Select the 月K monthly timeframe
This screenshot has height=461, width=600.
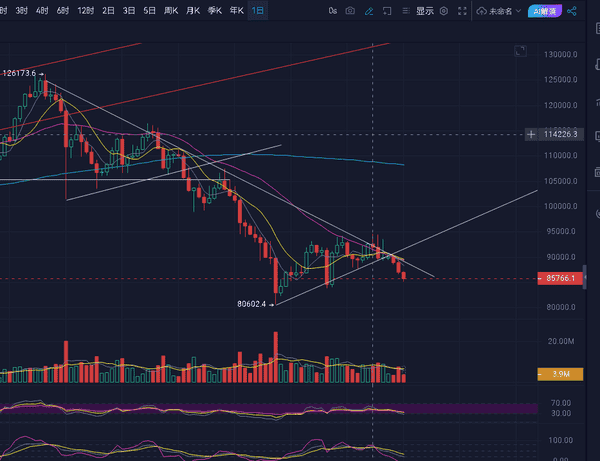[193, 11]
